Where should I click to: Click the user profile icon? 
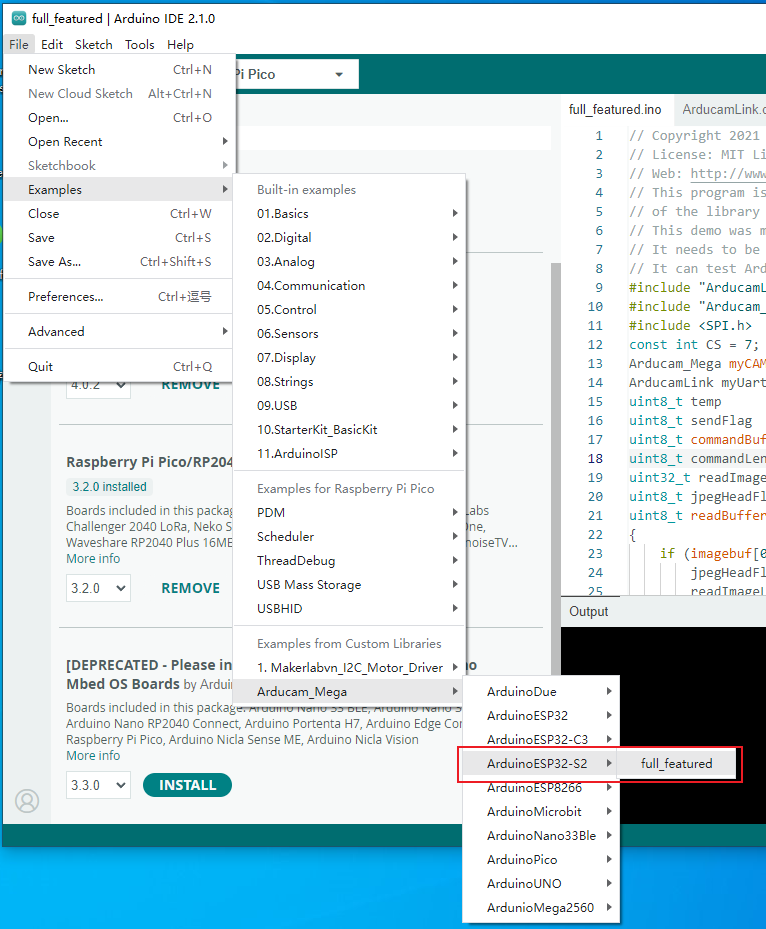tap(27, 801)
